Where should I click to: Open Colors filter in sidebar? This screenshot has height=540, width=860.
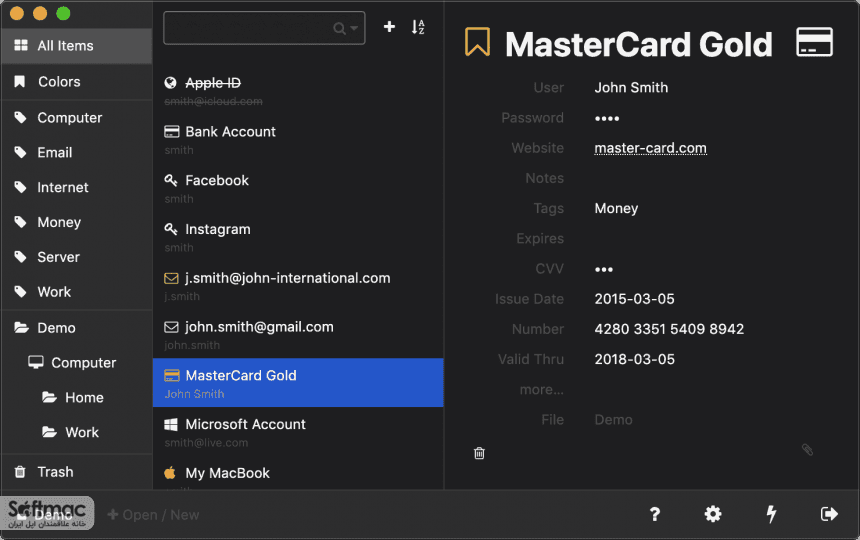(77, 82)
